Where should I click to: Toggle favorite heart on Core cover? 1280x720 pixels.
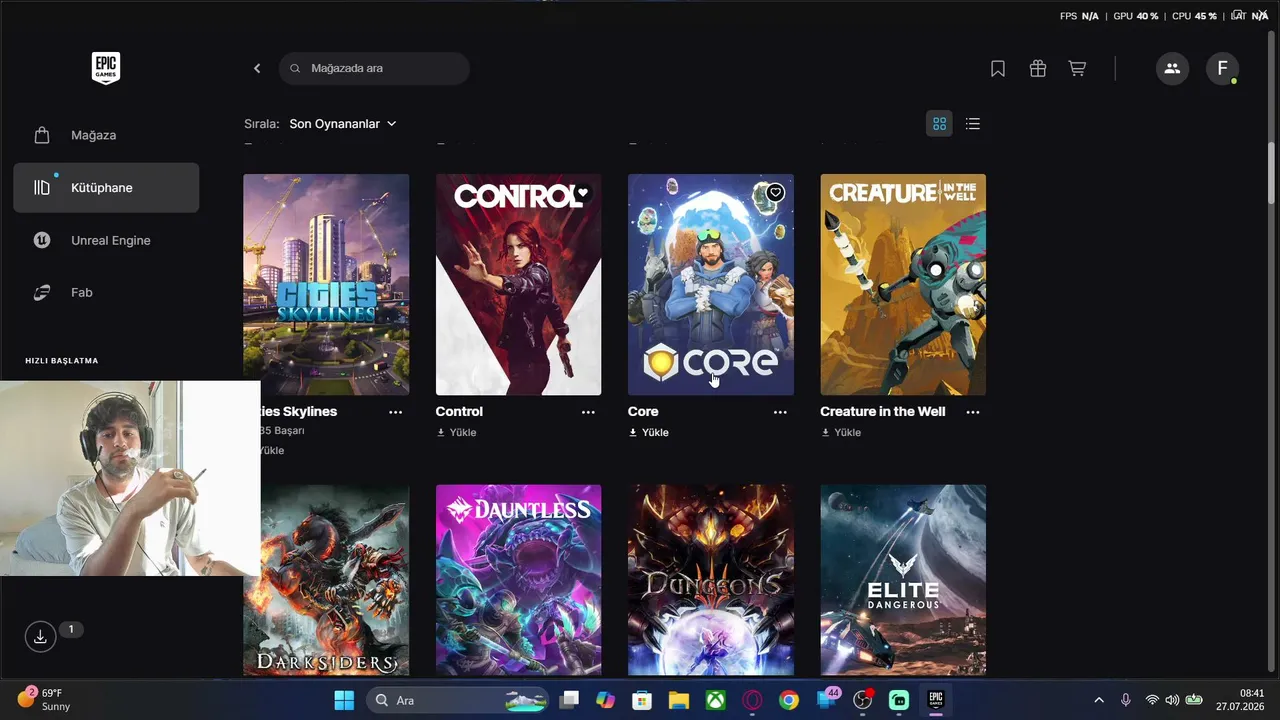[775, 193]
